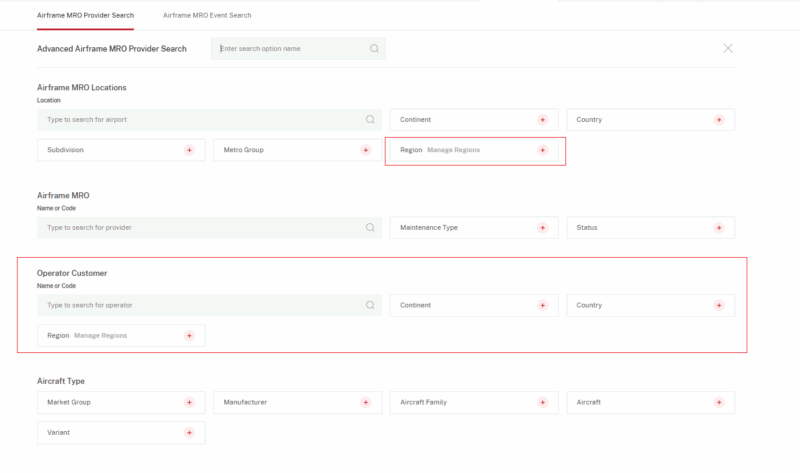Open Manage Regions link in Airframe MRO Locations

click(453, 150)
